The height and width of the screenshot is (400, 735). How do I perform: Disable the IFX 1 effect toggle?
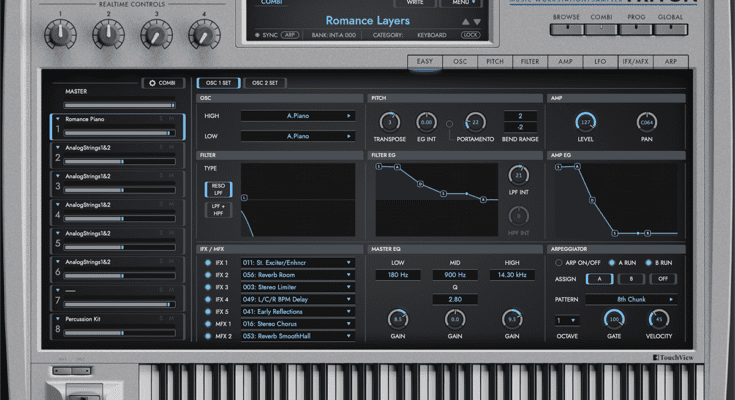206,262
